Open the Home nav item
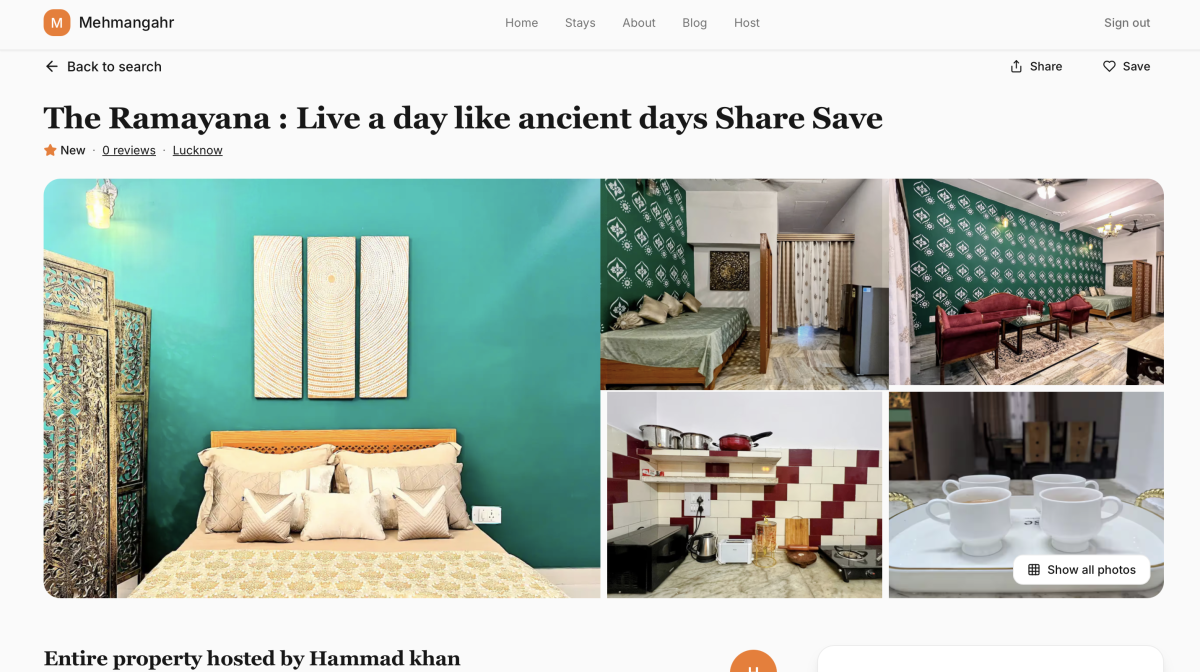 coord(521,23)
